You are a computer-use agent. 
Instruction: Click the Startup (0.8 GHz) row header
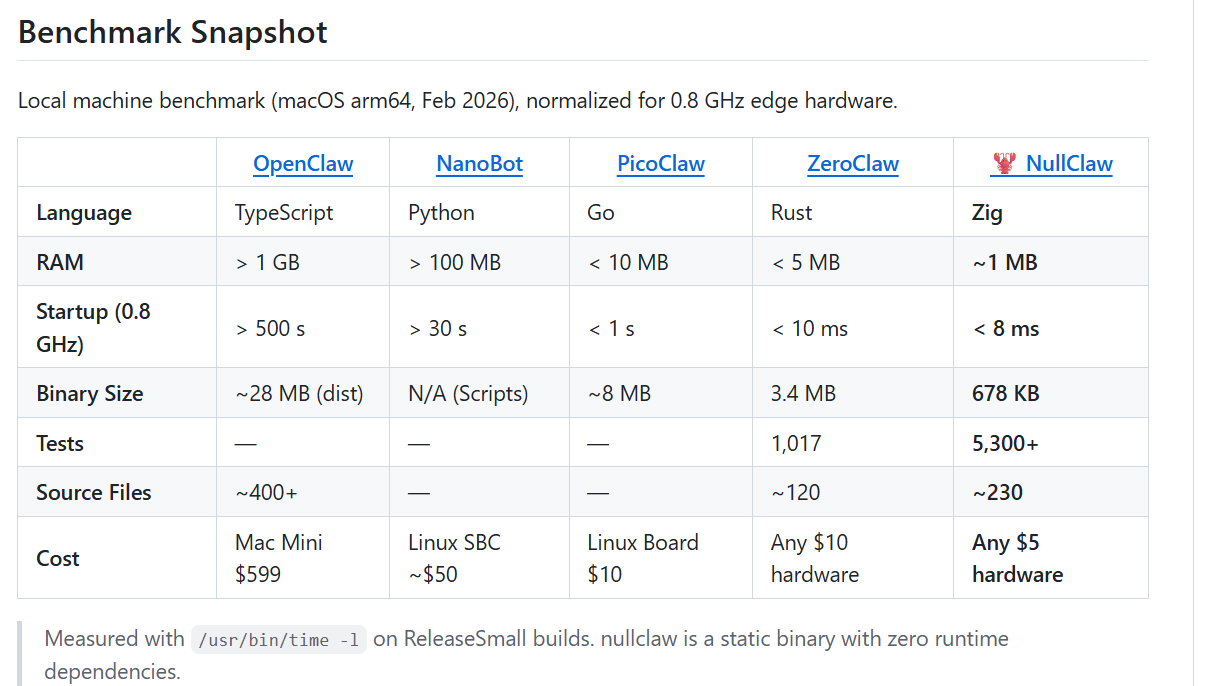93,328
